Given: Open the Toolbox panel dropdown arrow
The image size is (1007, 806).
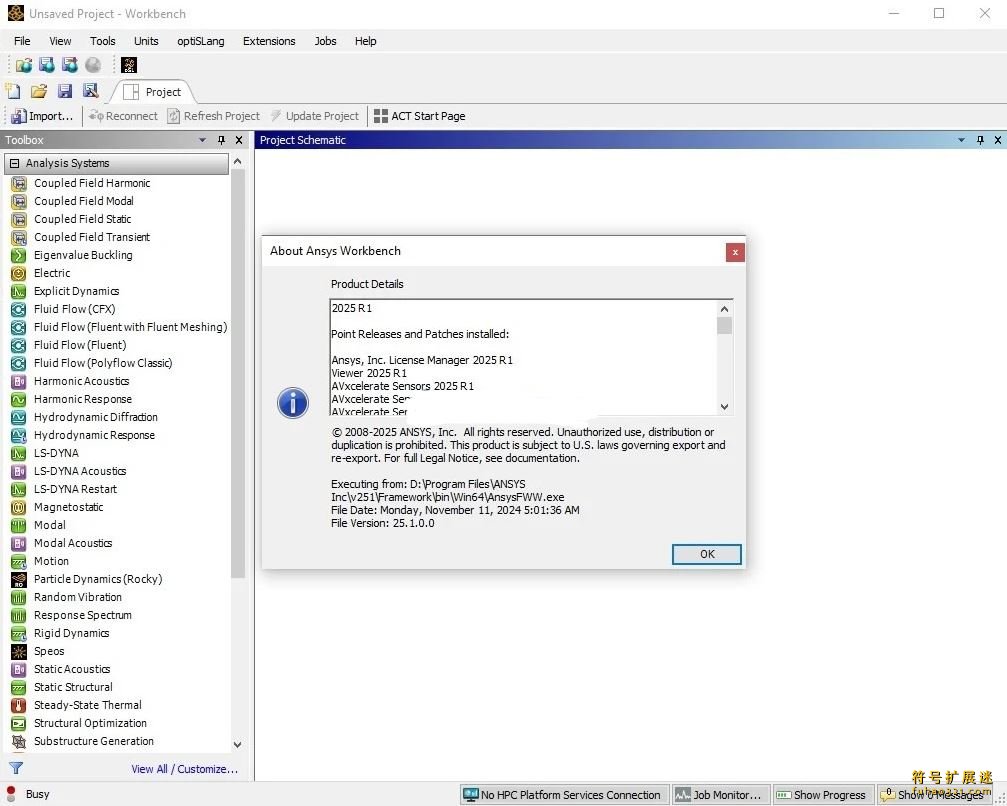Looking at the screenshot, I should point(203,140).
